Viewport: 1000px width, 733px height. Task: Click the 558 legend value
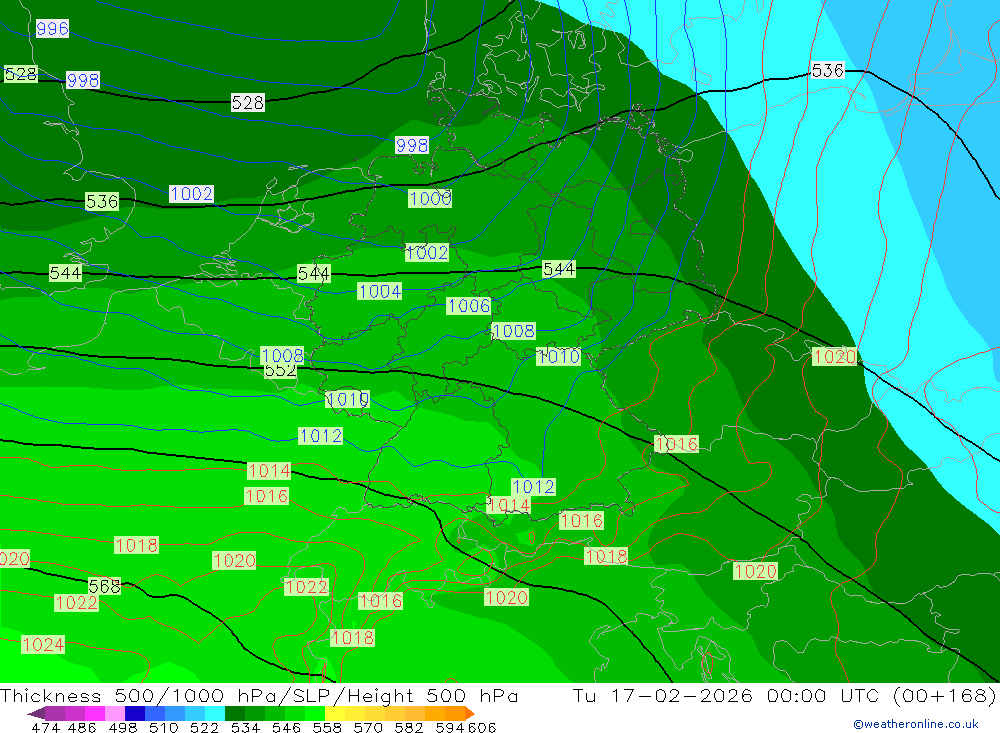click(x=327, y=727)
